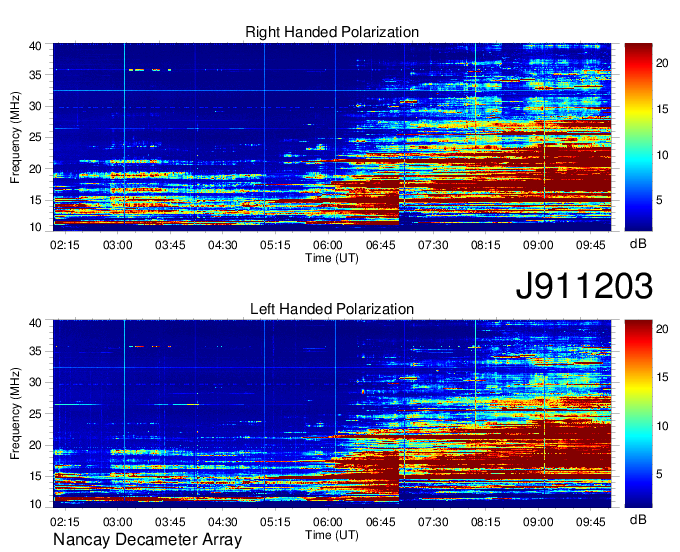Image resolution: width=680 pixels, height=552 pixels.
Task: Click the right-handed polarization spectrogram
Action: (x=332, y=137)
